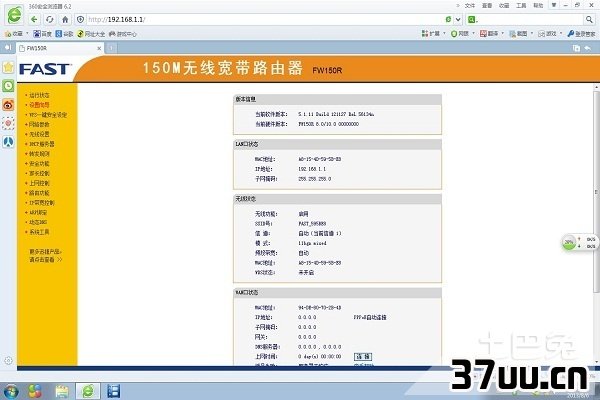The height and width of the screenshot is (400, 600).
Task: Expand the 网银 dropdown arrow
Action: point(473,33)
